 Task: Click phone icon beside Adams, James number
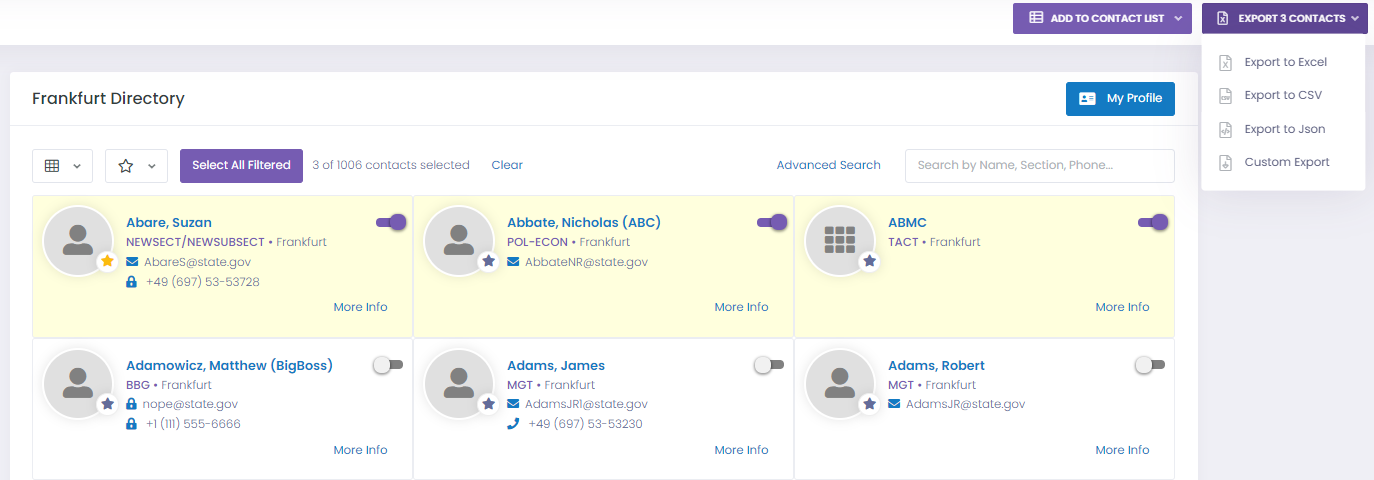point(513,424)
